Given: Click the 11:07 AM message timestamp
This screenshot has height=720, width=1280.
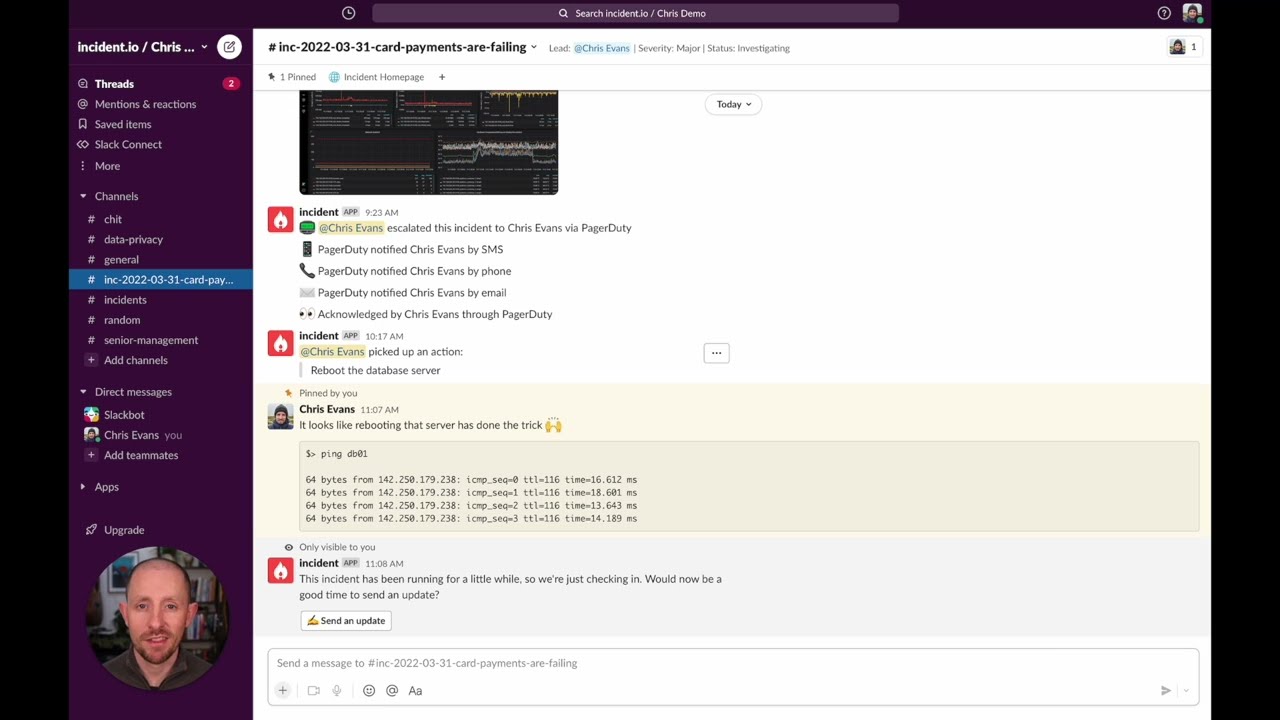Looking at the screenshot, I should [379, 410].
